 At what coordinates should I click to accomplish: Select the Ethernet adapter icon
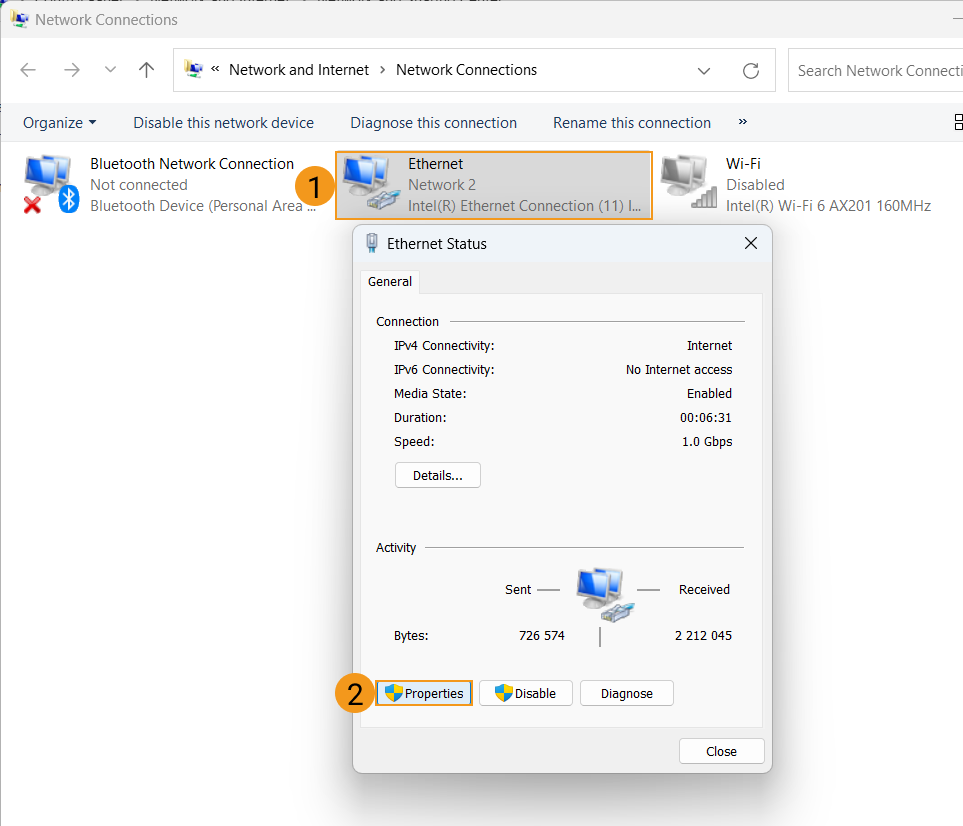click(372, 183)
